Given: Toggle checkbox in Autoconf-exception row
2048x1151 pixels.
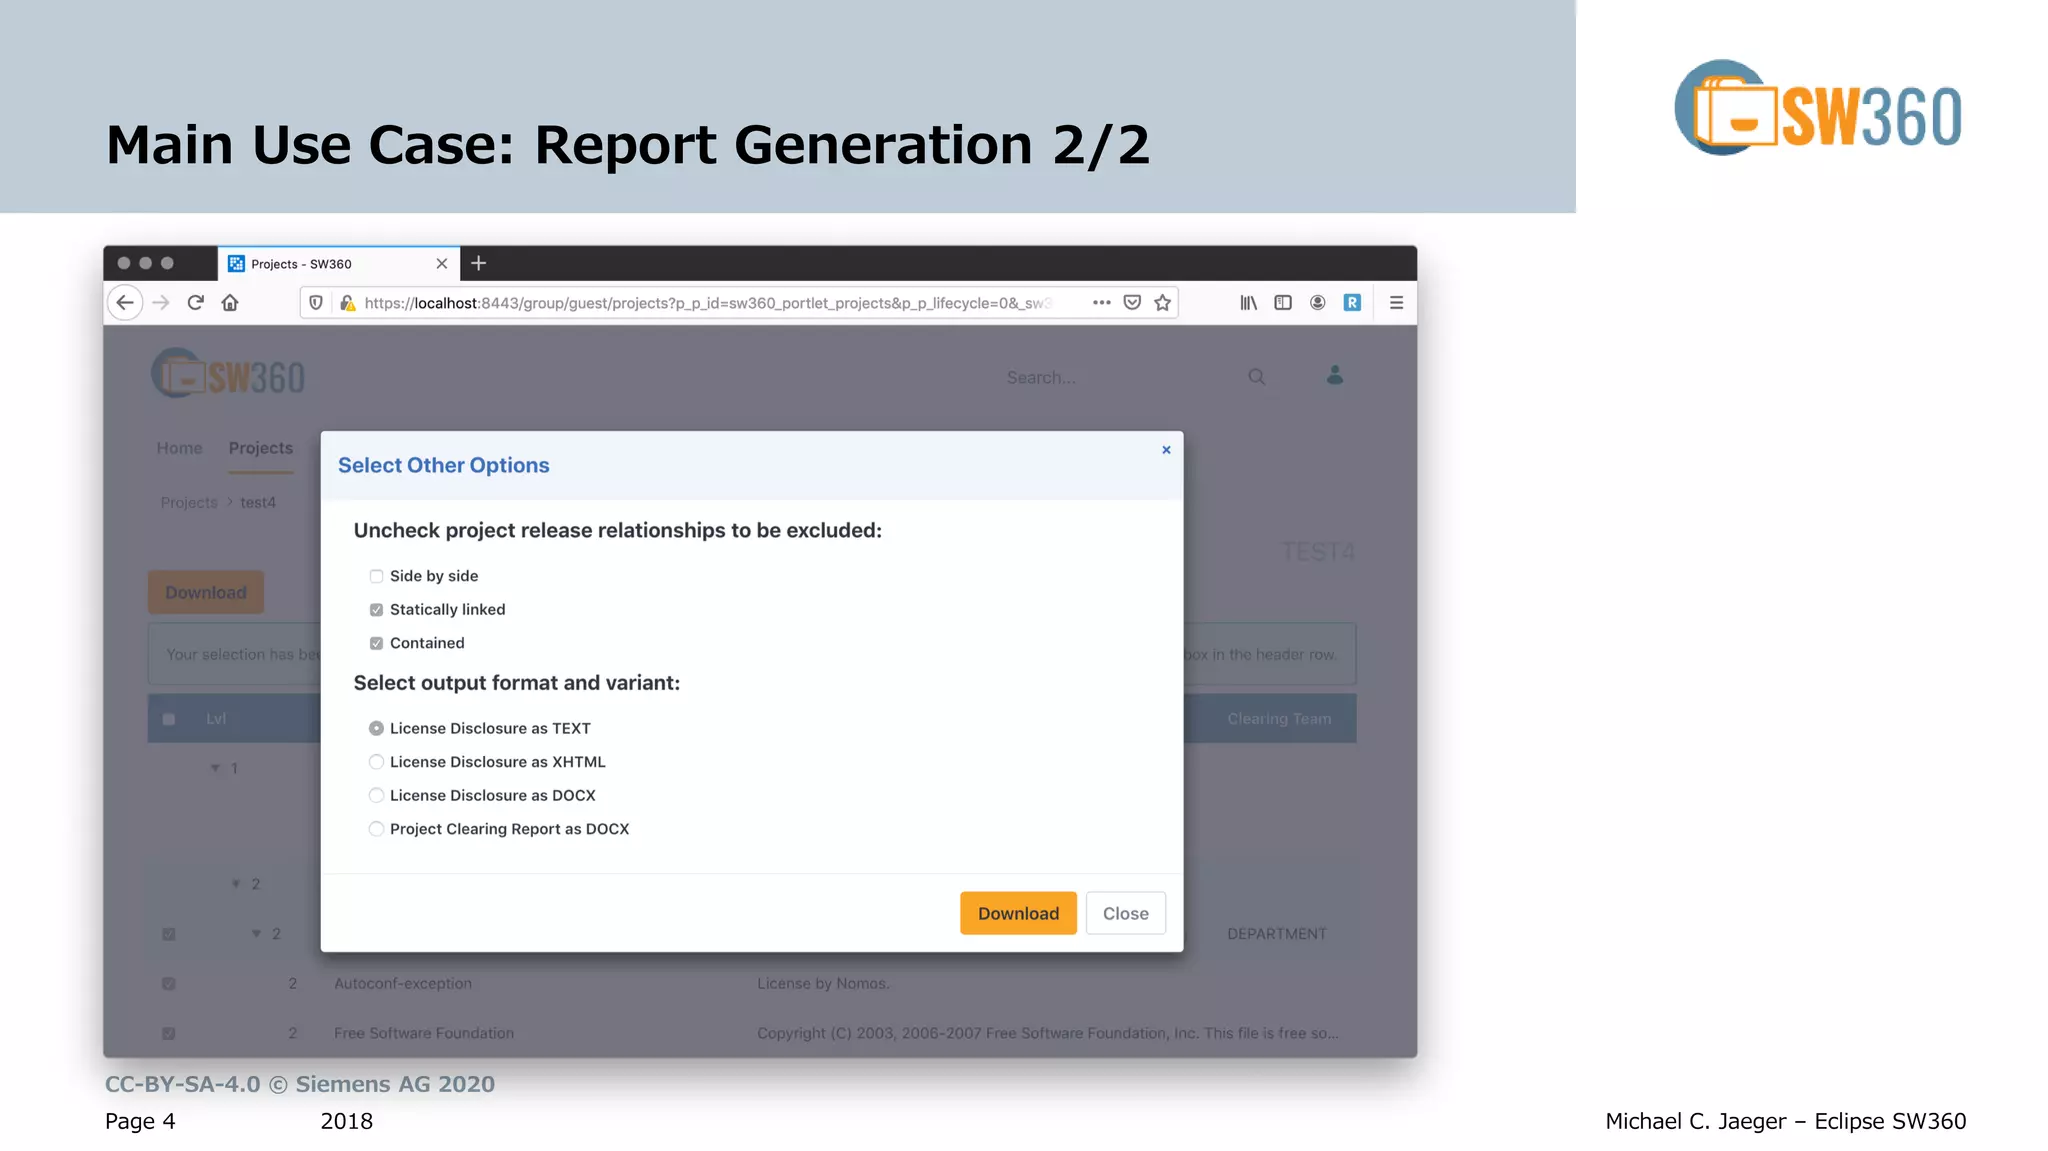Looking at the screenshot, I should 169,984.
